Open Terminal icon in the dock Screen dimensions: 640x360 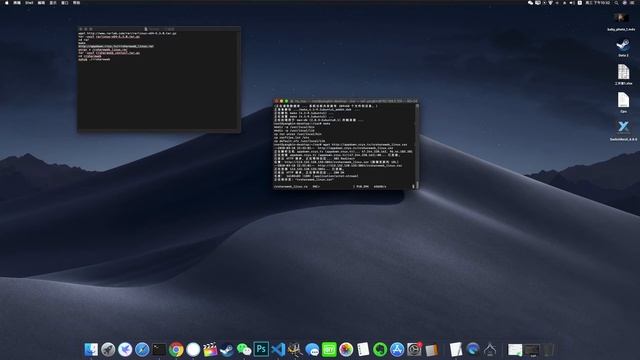point(159,349)
